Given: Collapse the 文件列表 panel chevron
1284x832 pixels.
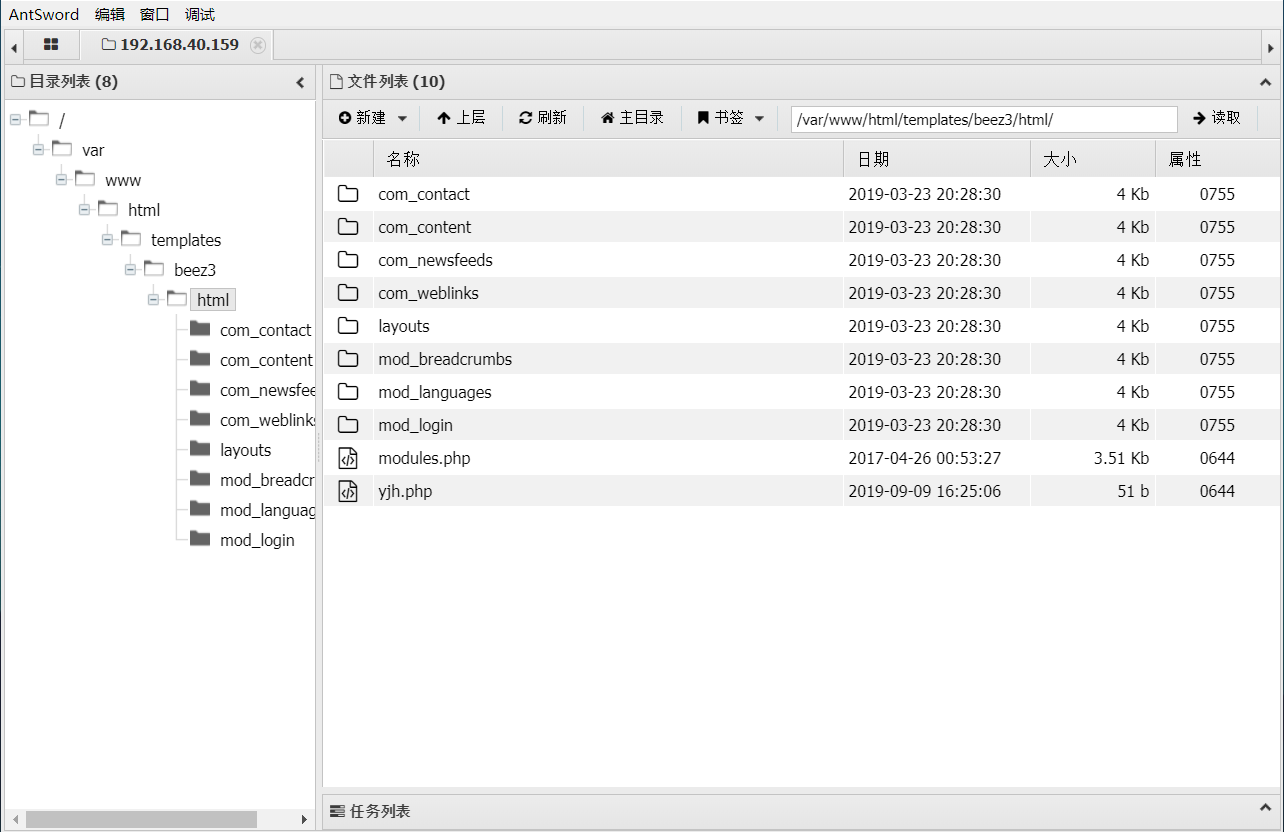Looking at the screenshot, I should click(1265, 83).
